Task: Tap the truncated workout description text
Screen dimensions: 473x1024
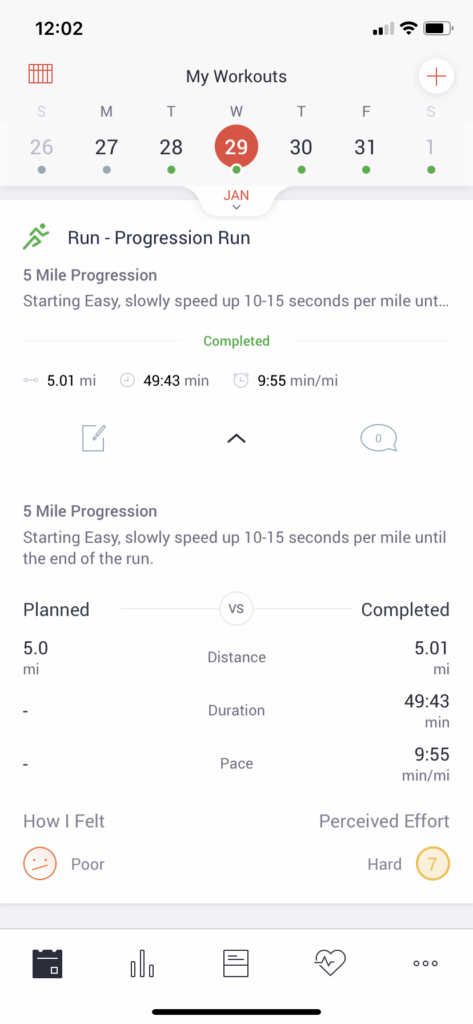Action: tap(236, 302)
